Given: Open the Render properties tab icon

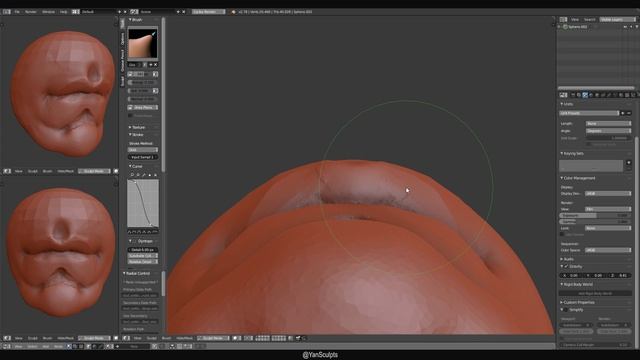Looking at the screenshot, I should [x=573, y=95].
